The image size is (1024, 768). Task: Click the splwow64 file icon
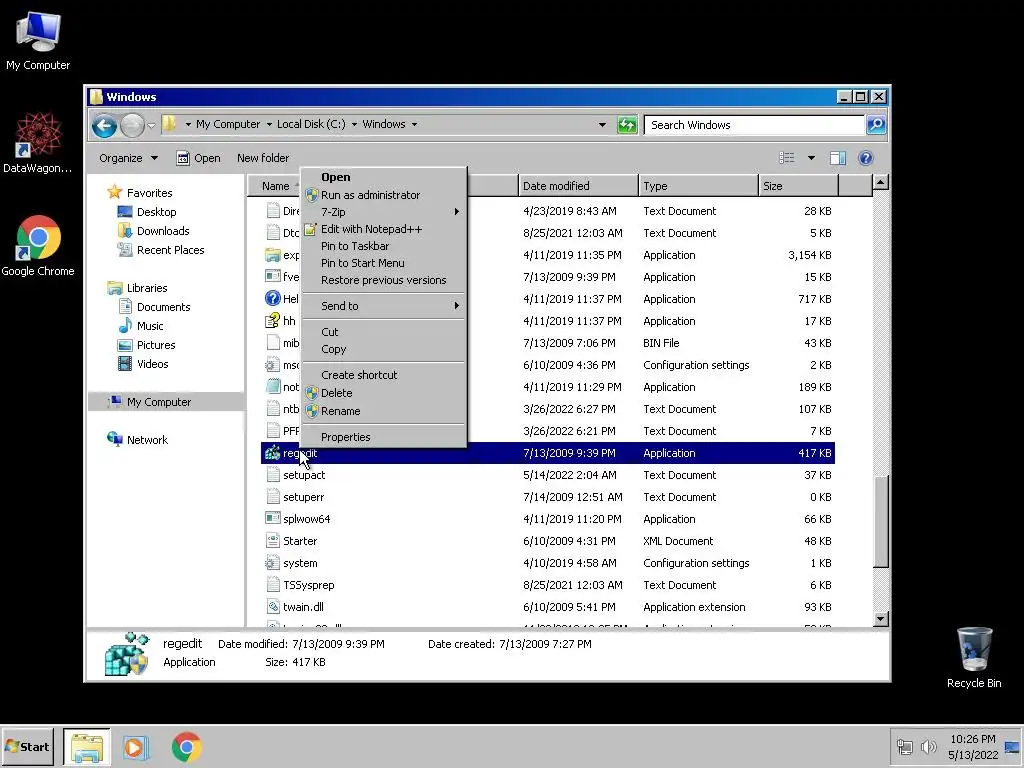pyautogui.click(x=272, y=519)
